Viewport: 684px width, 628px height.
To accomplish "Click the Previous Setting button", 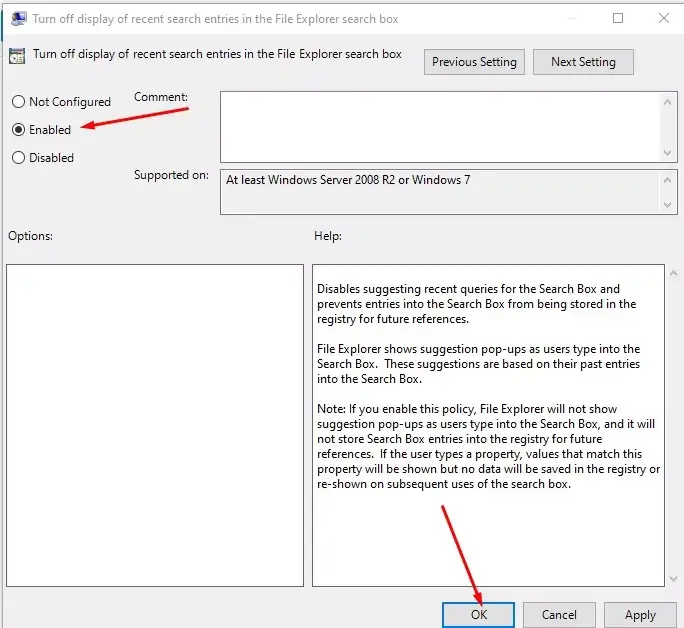I will [x=474, y=62].
